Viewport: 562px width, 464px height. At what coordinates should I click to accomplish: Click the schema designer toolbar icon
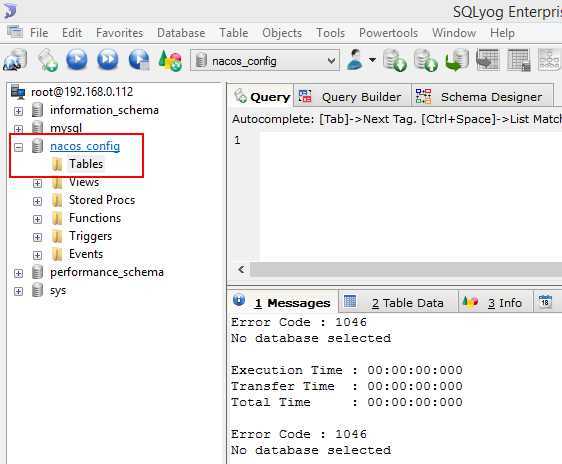549,60
